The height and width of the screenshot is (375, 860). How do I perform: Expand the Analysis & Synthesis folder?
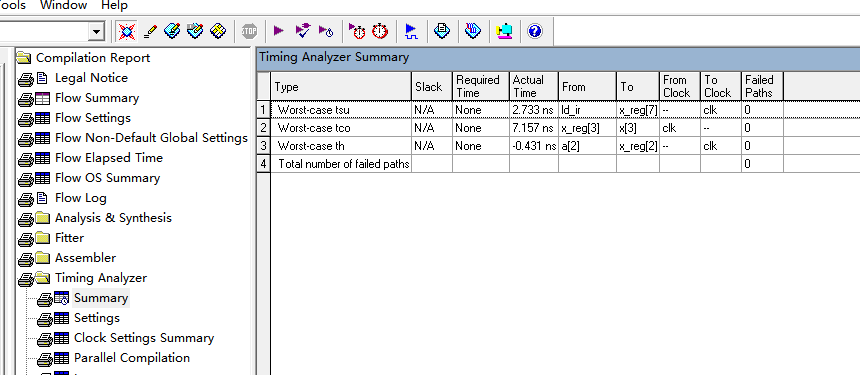pyautogui.click(x=113, y=218)
